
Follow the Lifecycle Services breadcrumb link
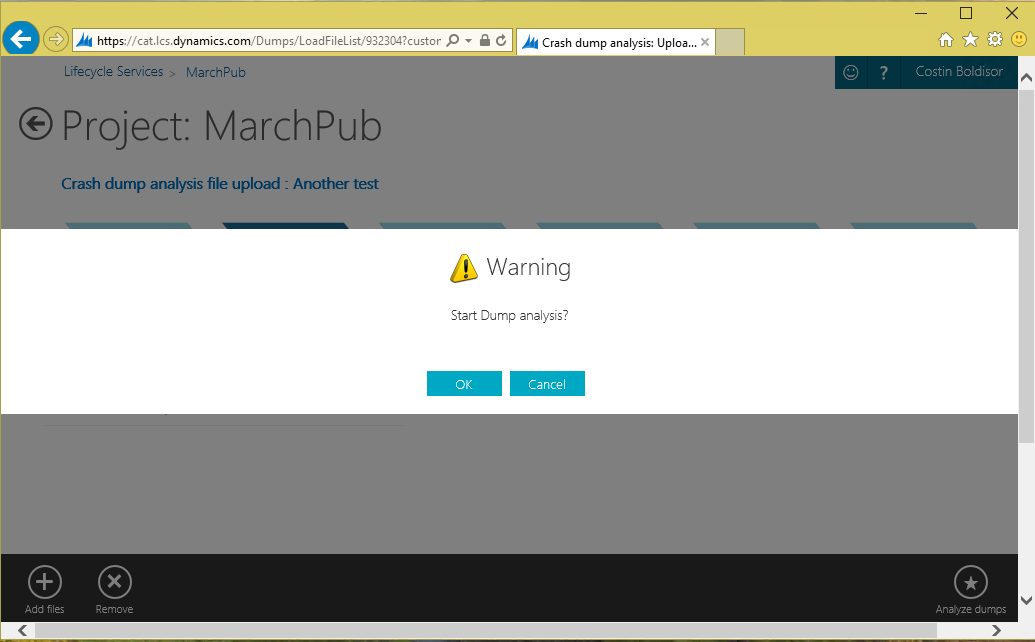point(113,72)
